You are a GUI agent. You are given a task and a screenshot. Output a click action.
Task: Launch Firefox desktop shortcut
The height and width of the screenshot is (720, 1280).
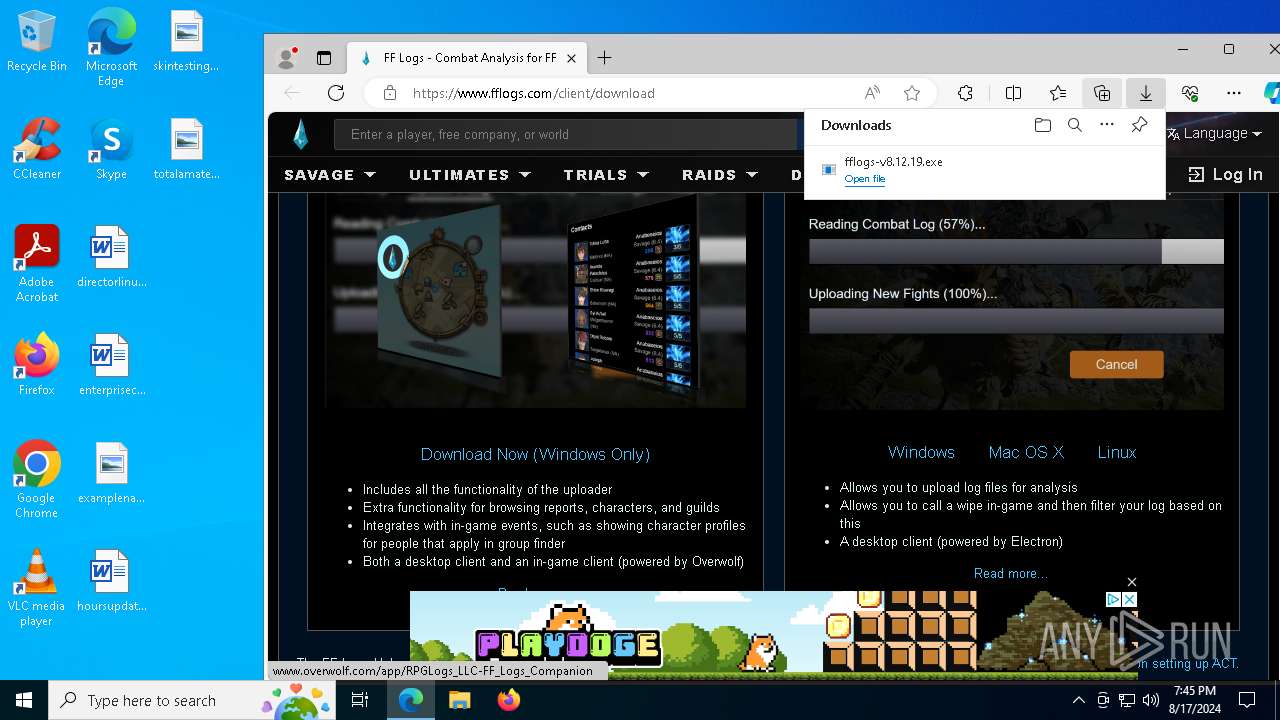[37, 365]
